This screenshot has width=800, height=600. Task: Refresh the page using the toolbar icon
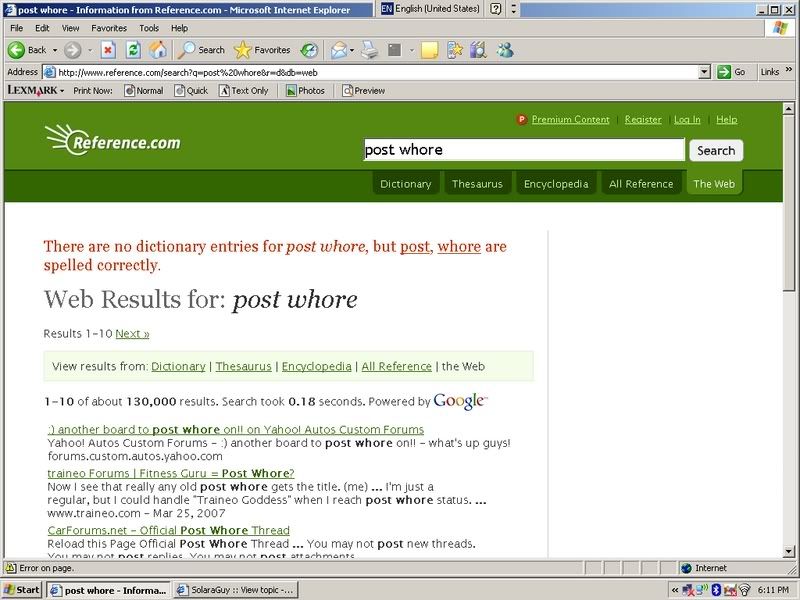(x=133, y=50)
